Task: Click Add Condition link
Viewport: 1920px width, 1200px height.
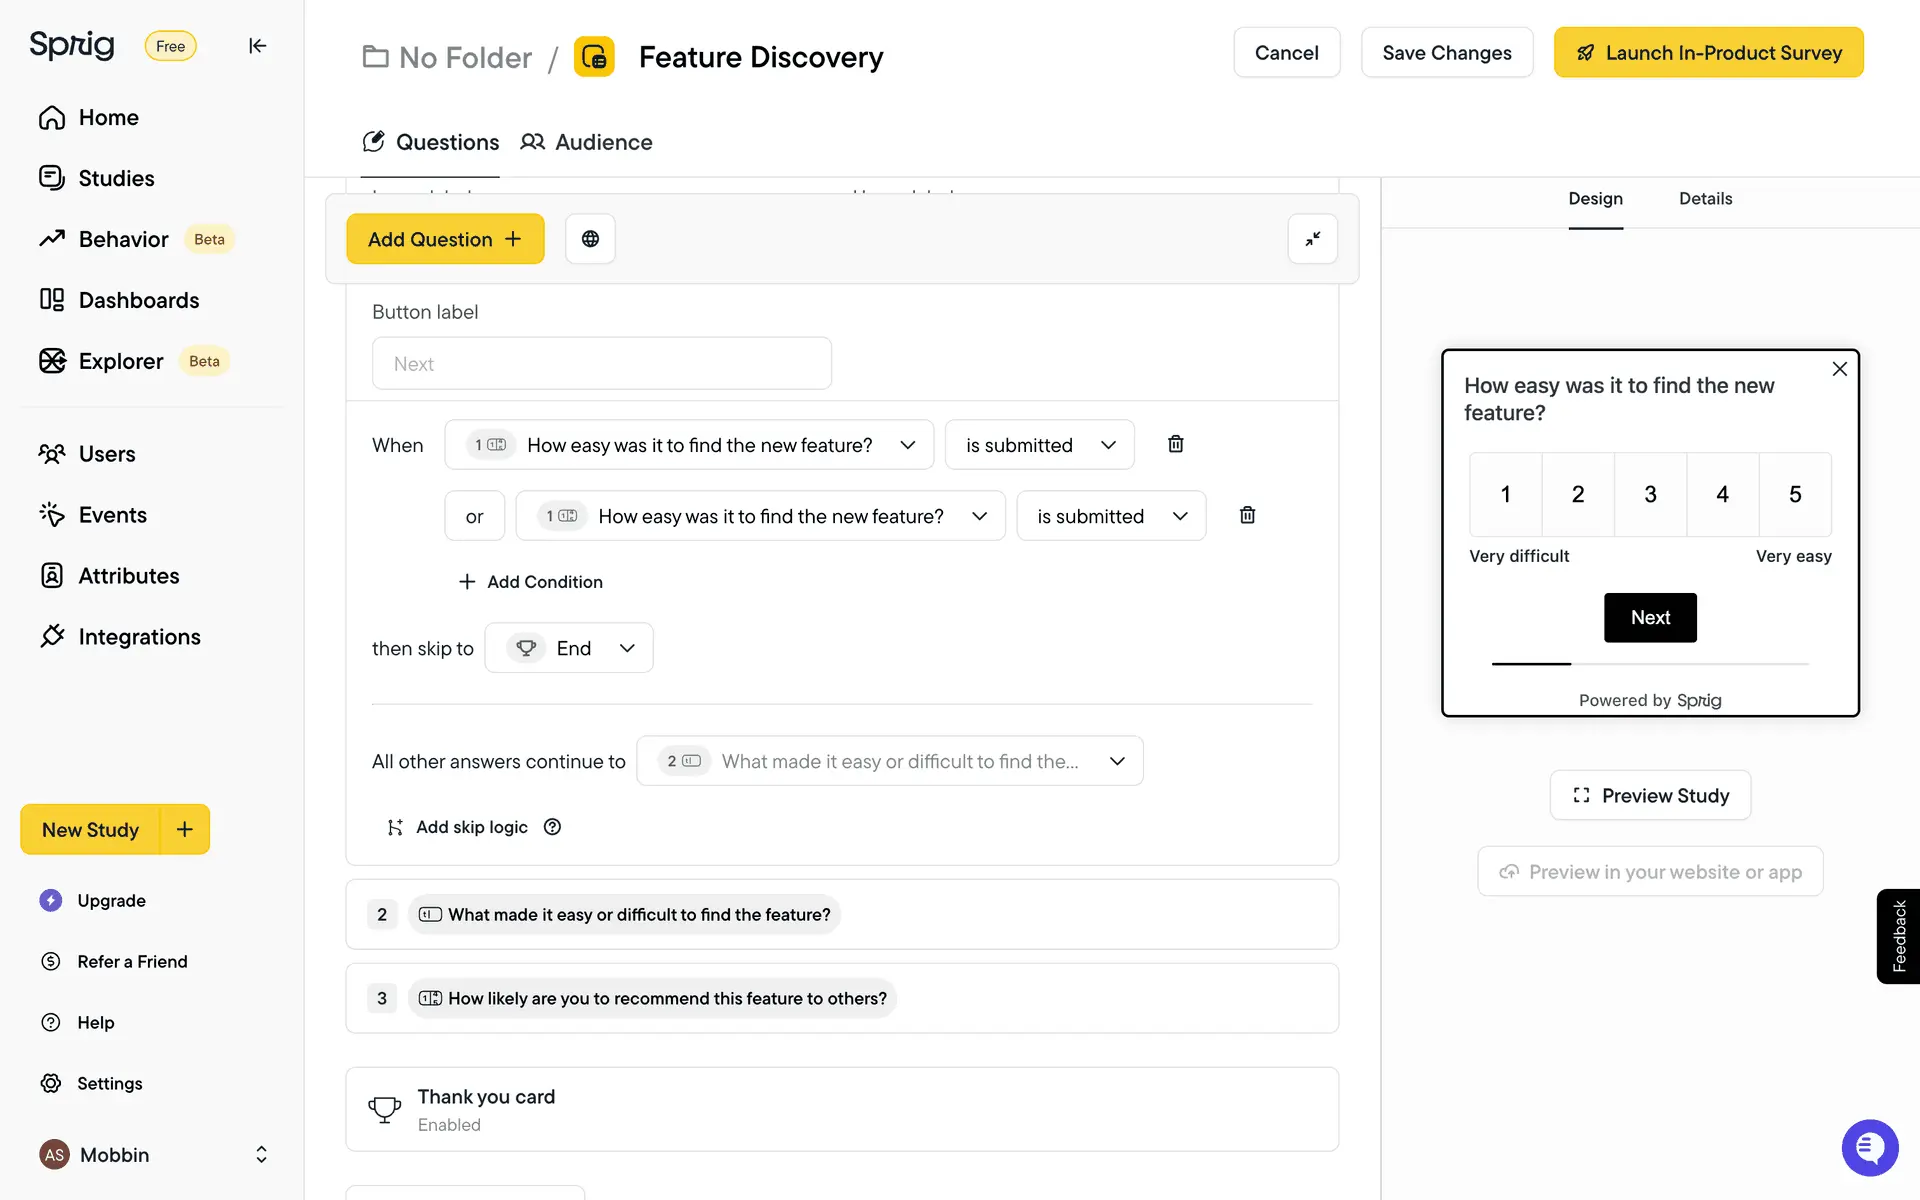Action: pos(531,582)
